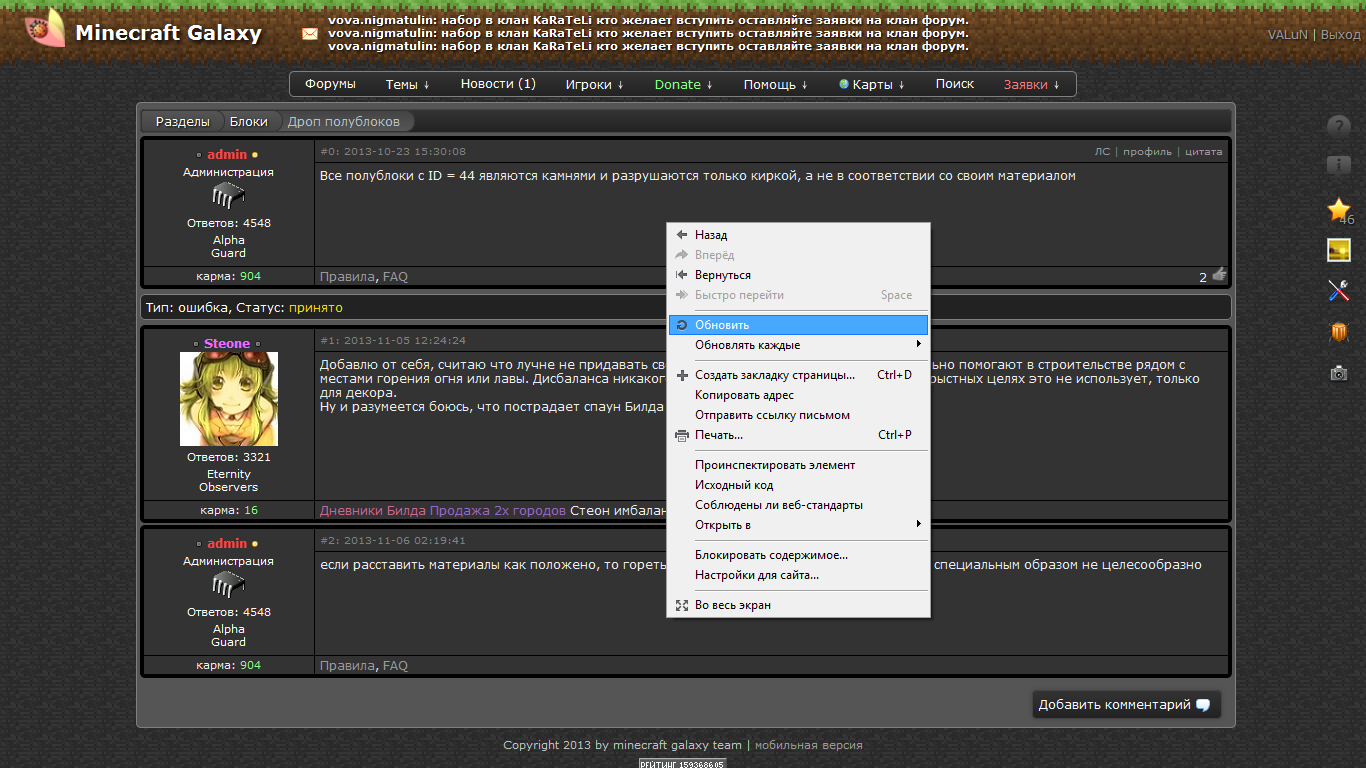The height and width of the screenshot is (768, 1366).
Task: Click the chip avatar of admin post #2
Action: tap(228, 585)
